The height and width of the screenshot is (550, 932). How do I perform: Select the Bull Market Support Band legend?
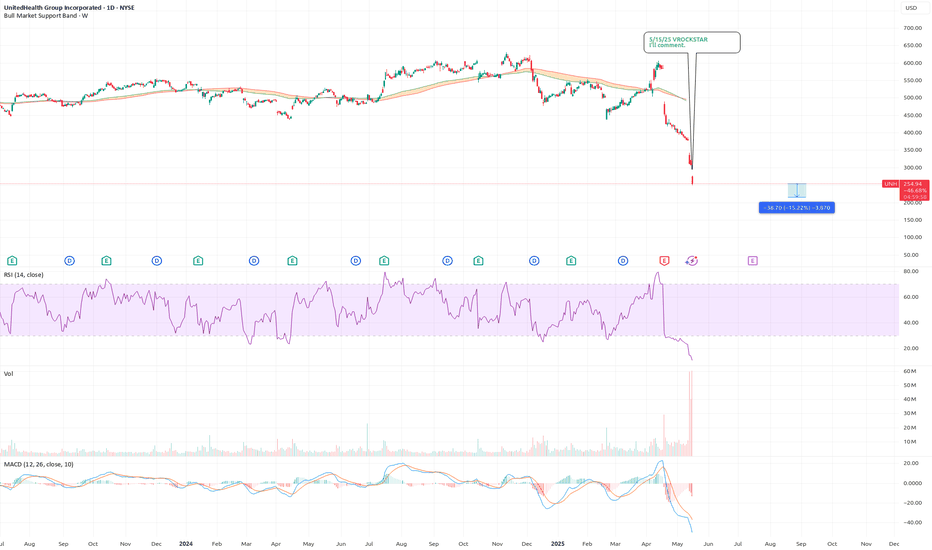46,15
